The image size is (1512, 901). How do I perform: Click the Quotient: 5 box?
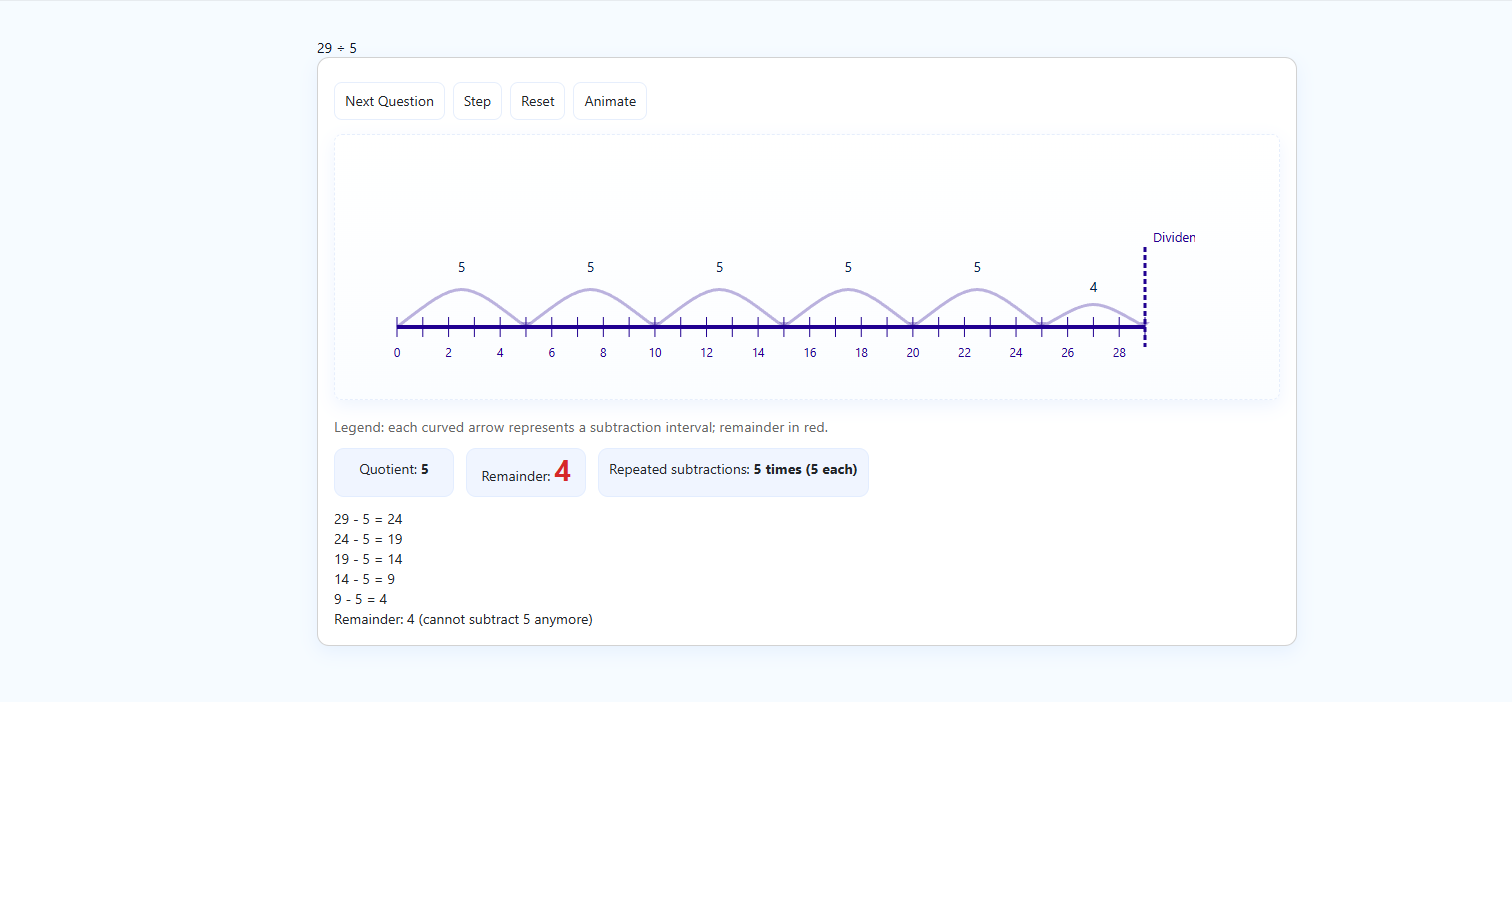[x=394, y=470]
